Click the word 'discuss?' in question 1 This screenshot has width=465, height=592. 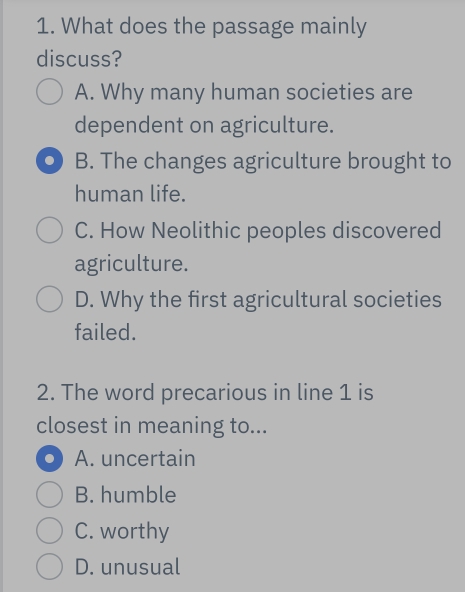79,59
